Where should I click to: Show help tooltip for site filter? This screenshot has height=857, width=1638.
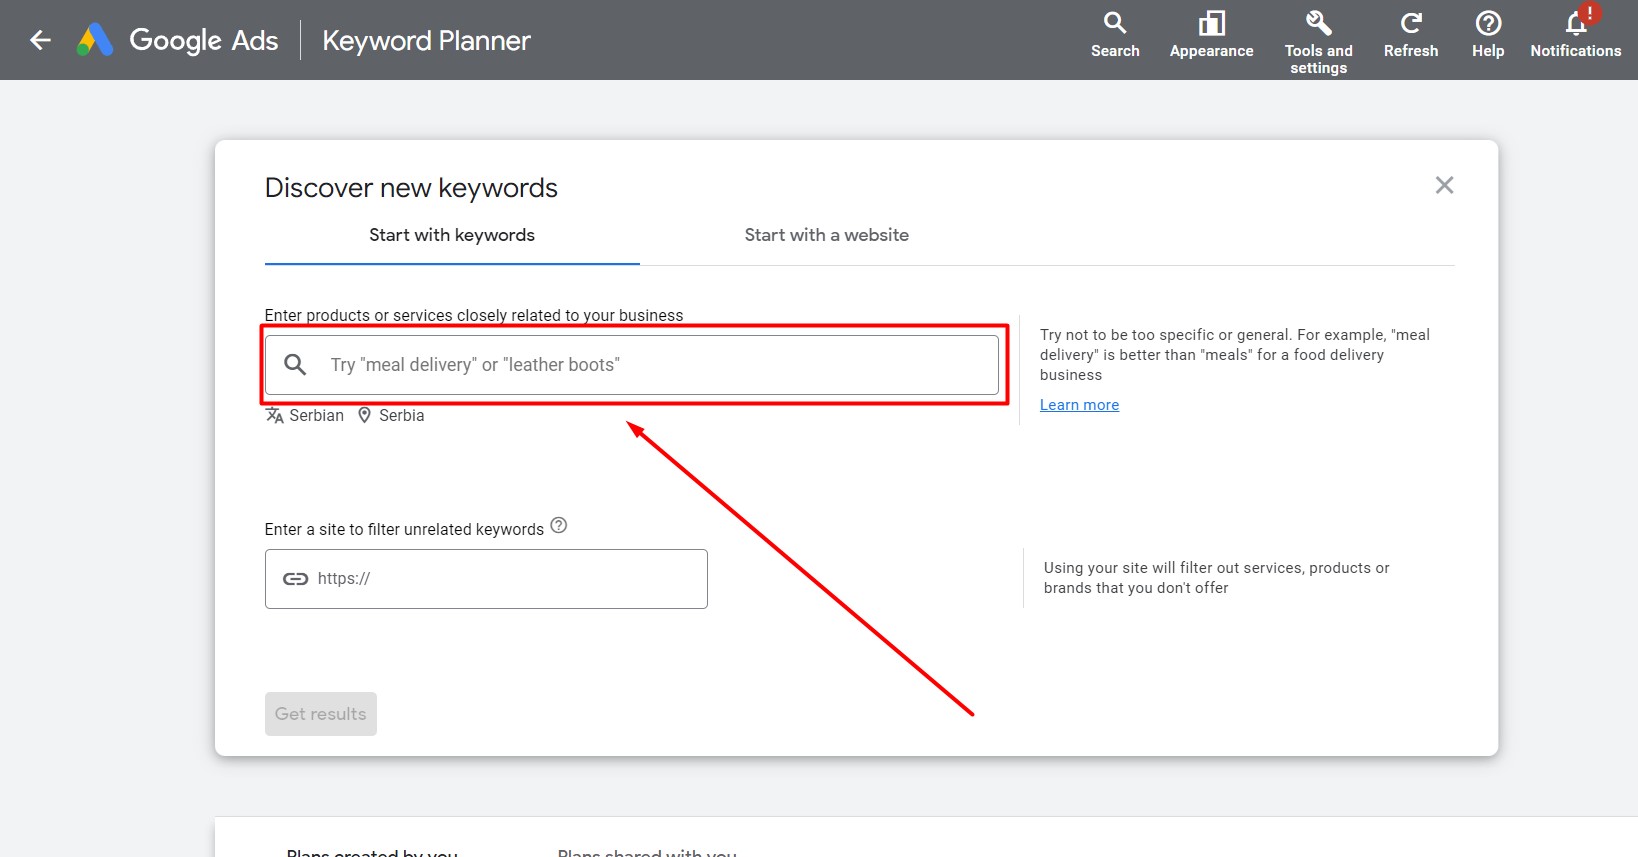(x=559, y=526)
